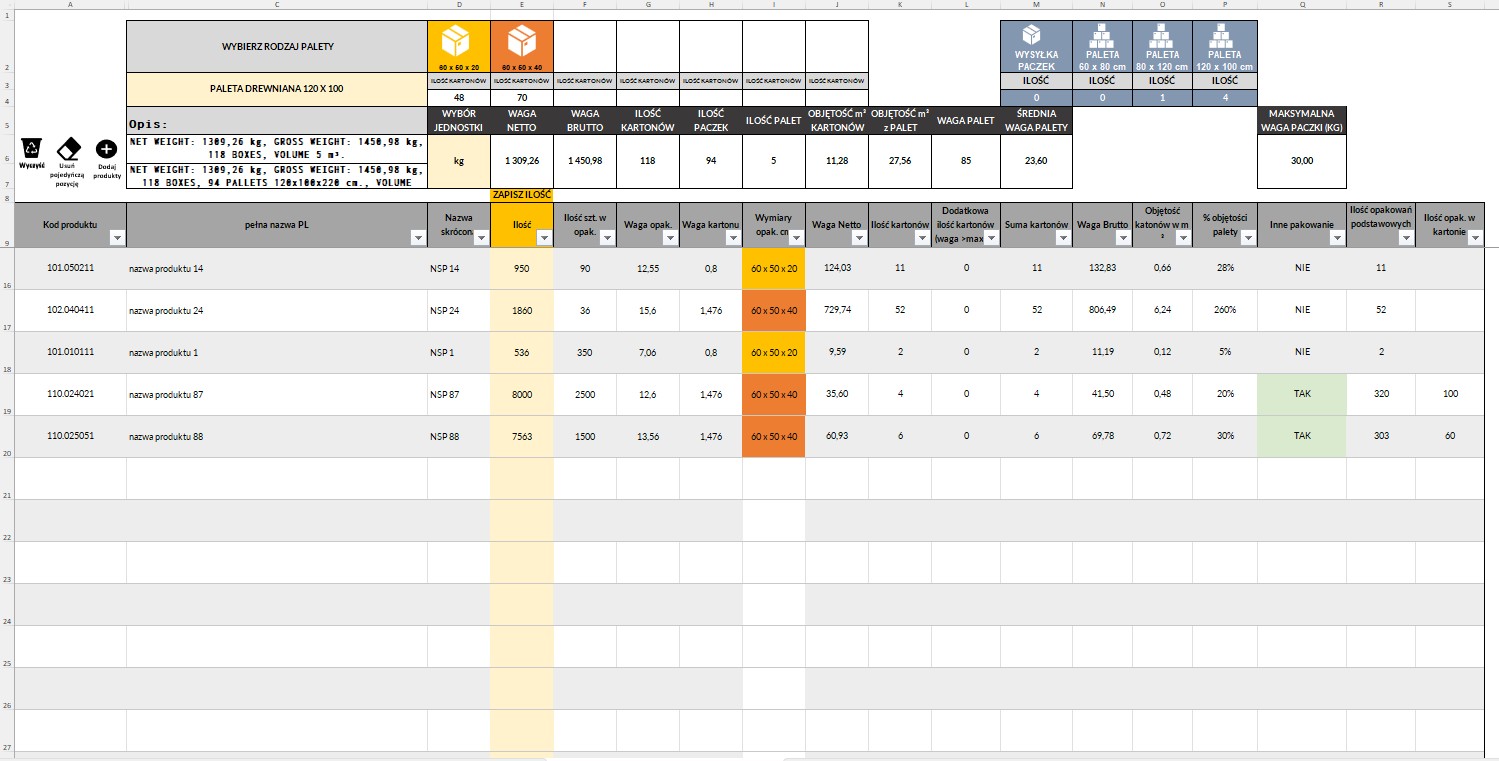The width and height of the screenshot is (1499, 761).
Task: Choose the Paleta 80 x 120 cm icon
Action: 1163,36
